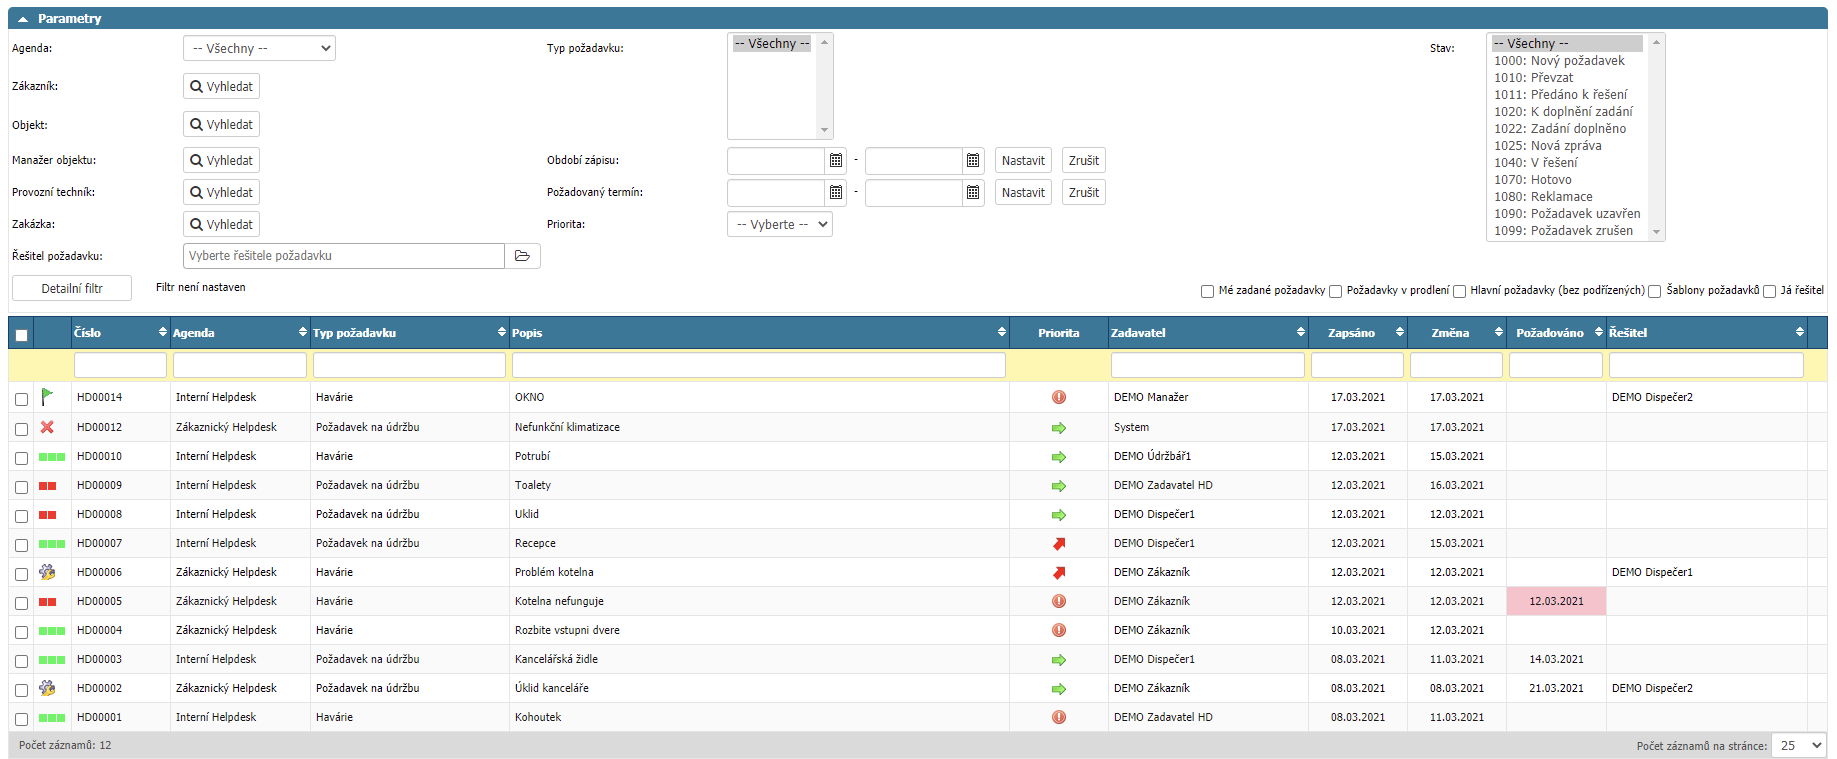1837x759 pixels.
Task: Click Vyhledat button for Objekt
Action: pos(221,124)
